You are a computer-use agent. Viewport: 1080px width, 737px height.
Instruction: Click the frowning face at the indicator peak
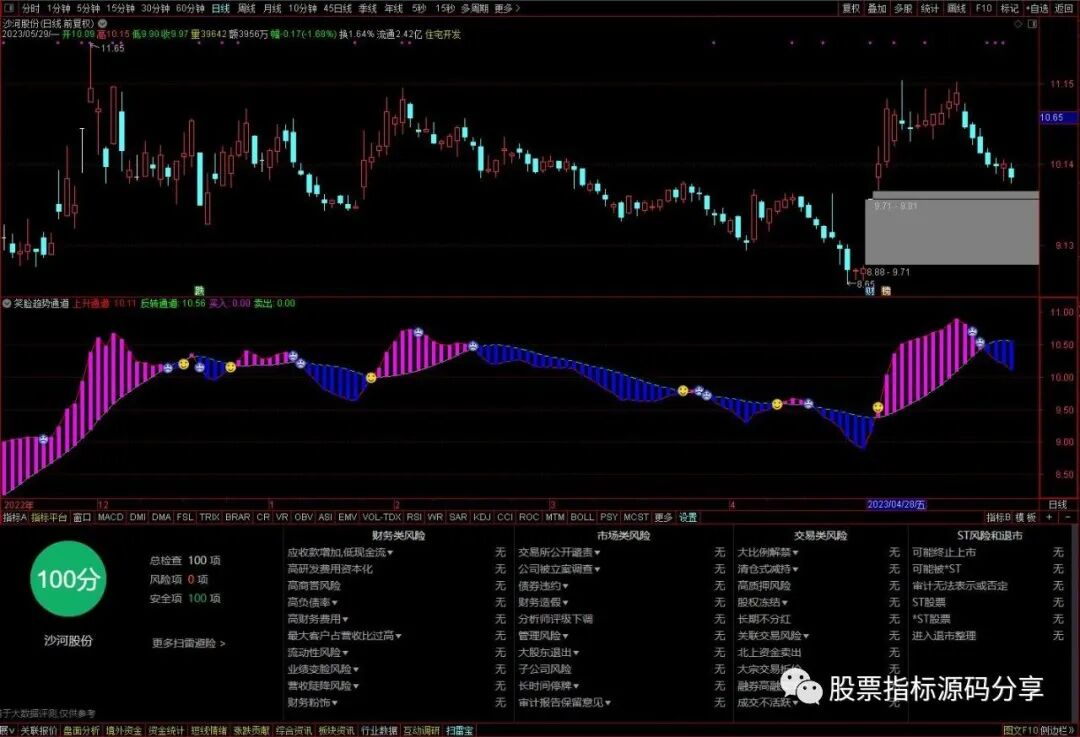[972, 331]
